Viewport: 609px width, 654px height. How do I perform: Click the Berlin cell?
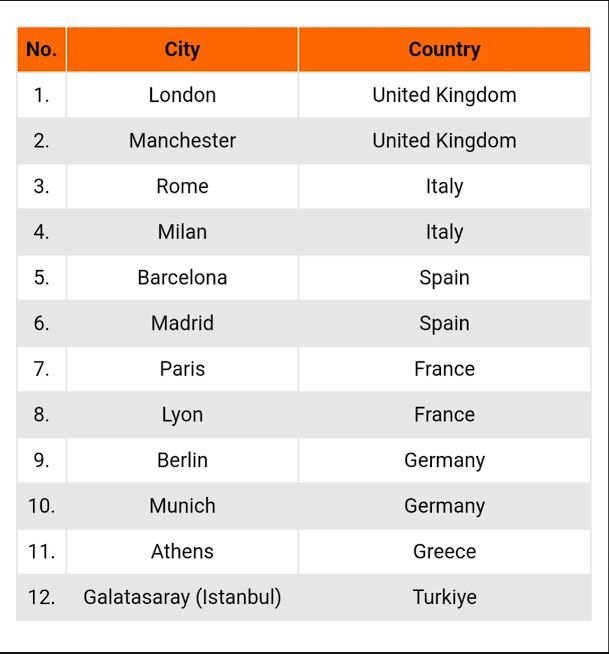click(x=182, y=460)
